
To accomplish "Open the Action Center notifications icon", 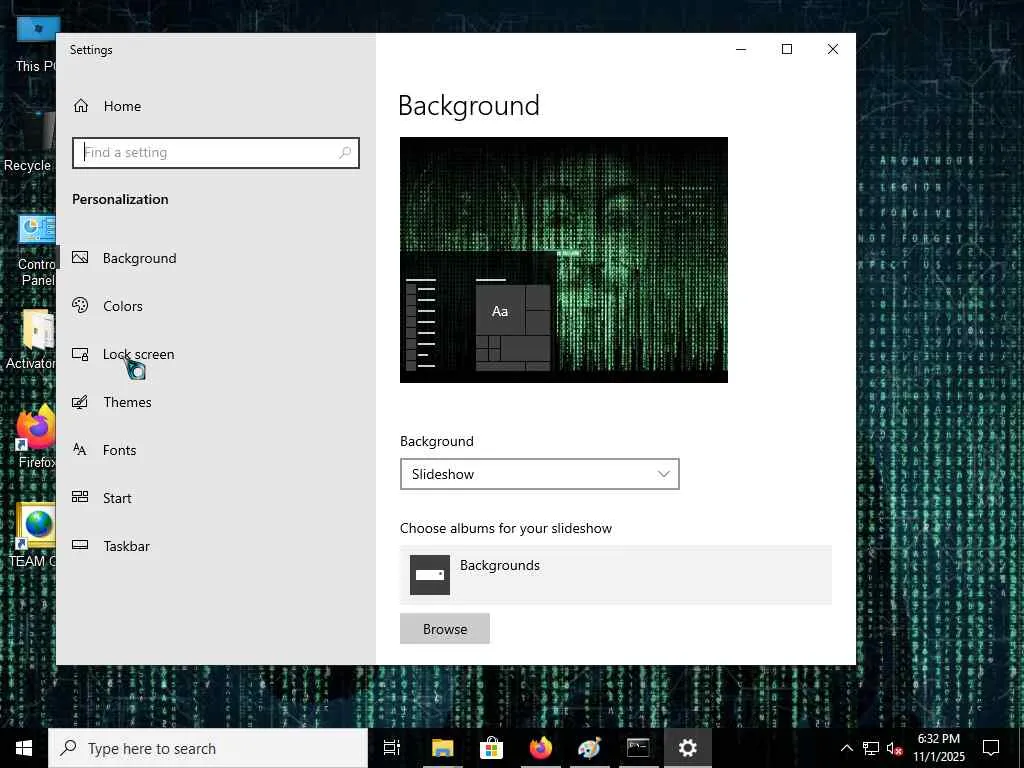I will tap(991, 748).
